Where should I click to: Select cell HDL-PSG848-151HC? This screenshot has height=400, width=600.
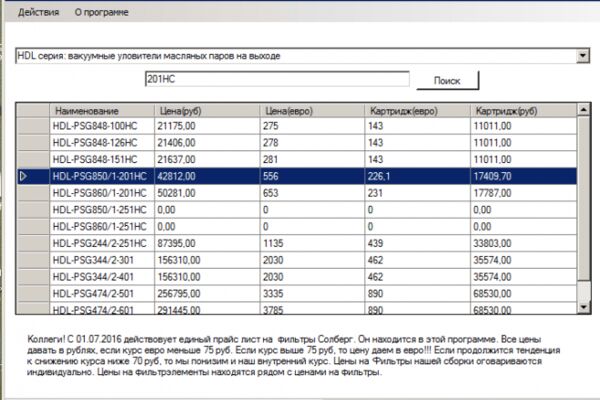click(102, 159)
